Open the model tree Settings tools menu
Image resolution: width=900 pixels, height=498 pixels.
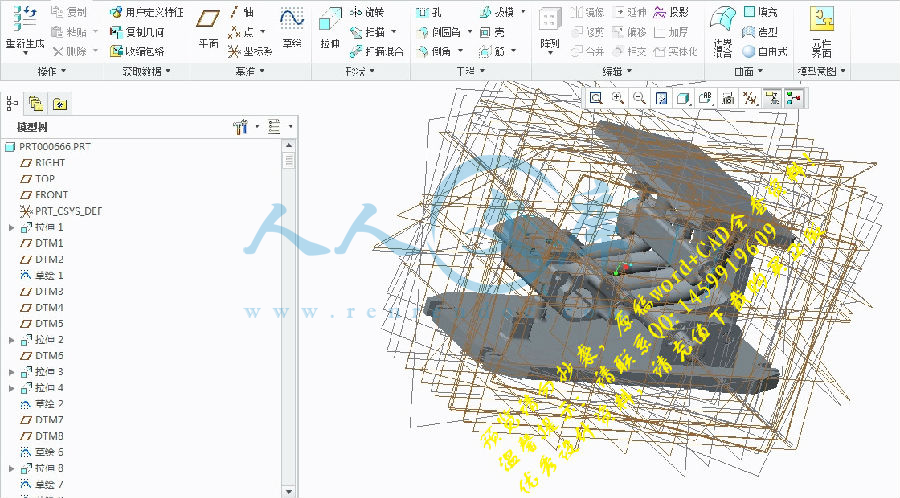coord(245,127)
